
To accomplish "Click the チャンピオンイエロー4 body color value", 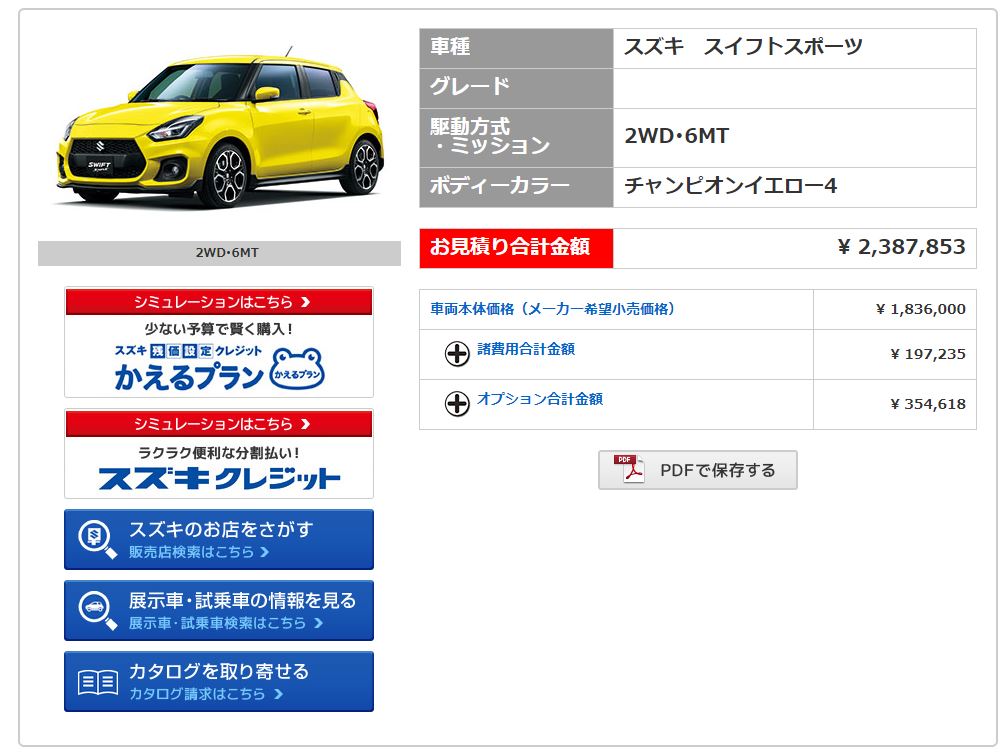I will pos(731,186).
